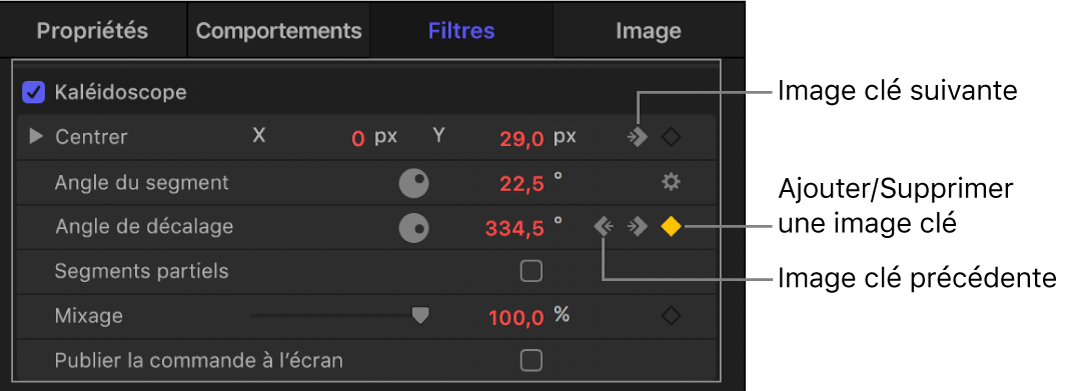Add keyframe diamond for Centrer parameter
Screen dimensions: 1067x391
click(x=671, y=137)
